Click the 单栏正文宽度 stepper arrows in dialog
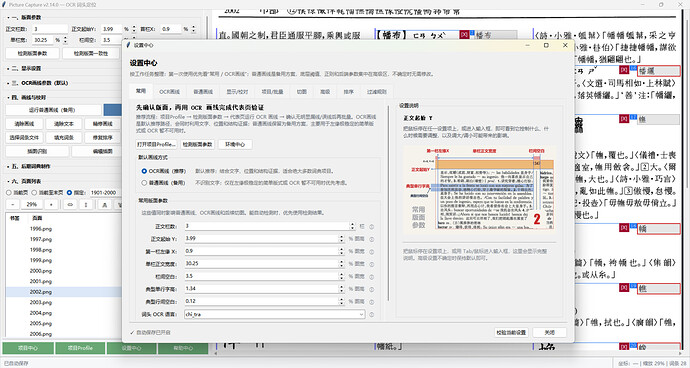 341,264
